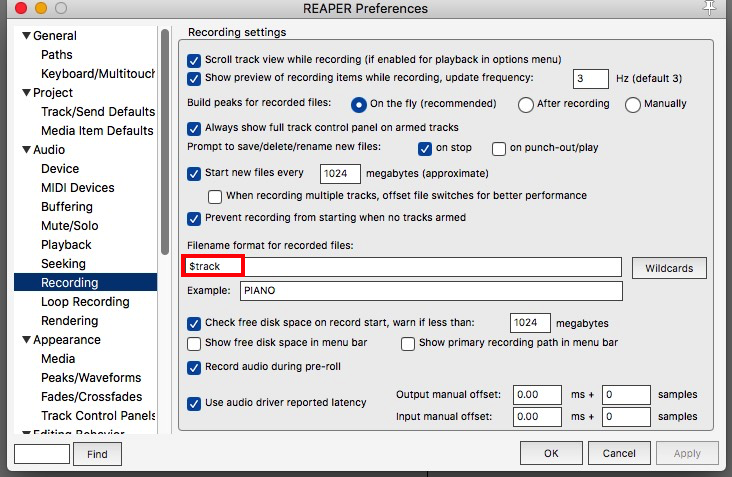This screenshot has height=477, width=732.
Task: Collapse the Audio tree section
Action: click(x=27, y=149)
